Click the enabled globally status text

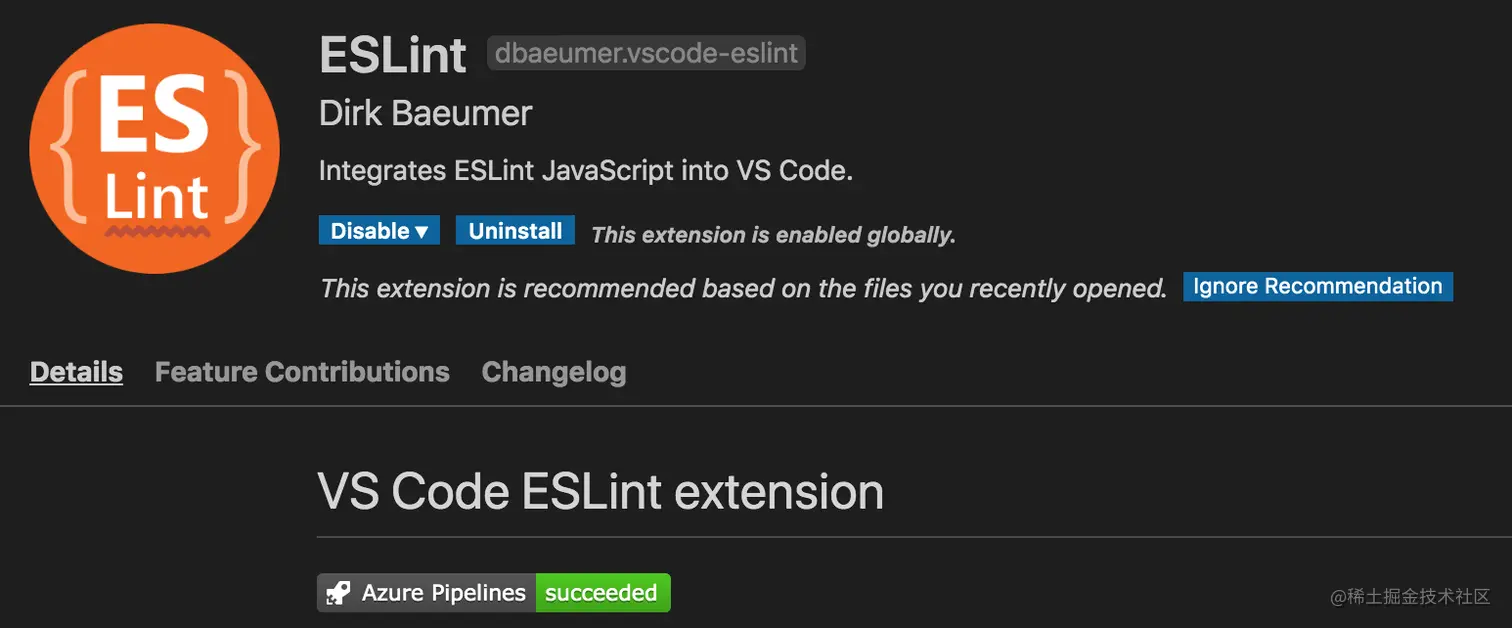click(773, 235)
